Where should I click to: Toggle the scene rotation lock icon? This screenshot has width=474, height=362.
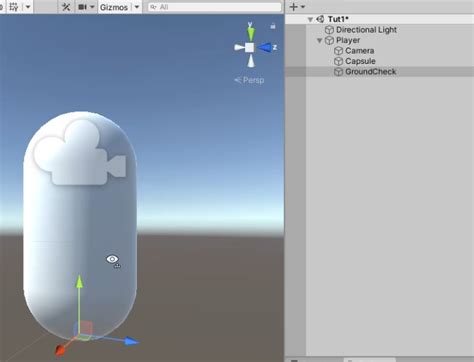point(273,26)
